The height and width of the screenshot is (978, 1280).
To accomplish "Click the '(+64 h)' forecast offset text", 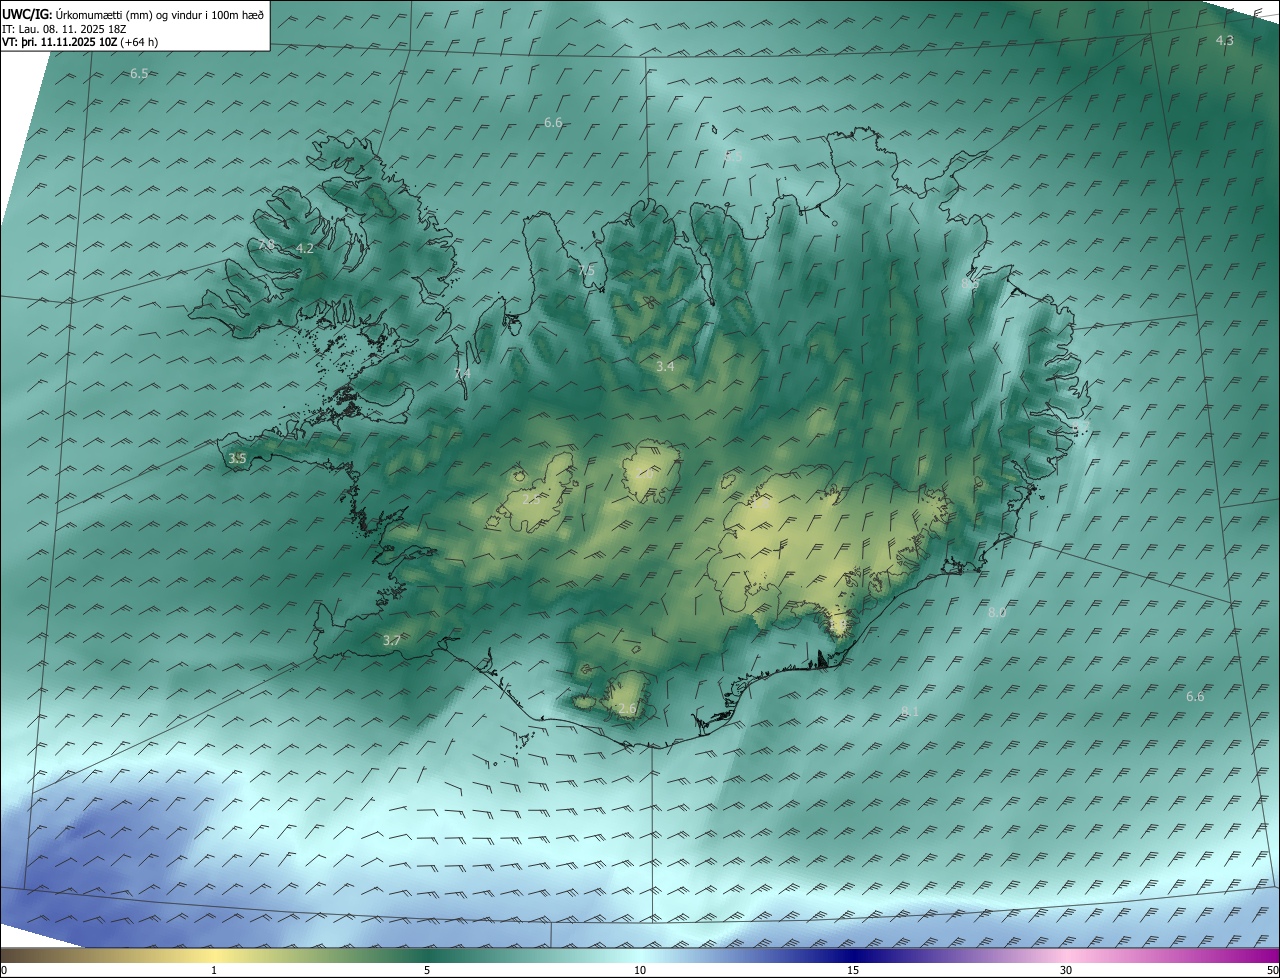I will [139, 42].
